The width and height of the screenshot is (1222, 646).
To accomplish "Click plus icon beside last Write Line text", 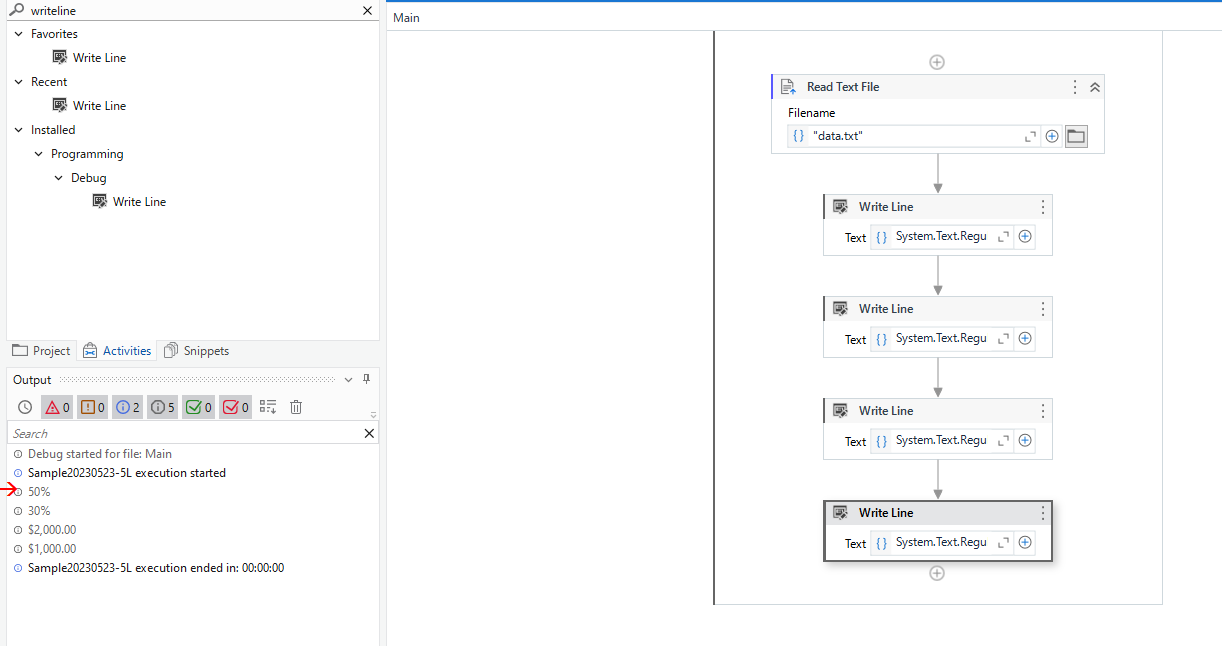I will click(x=1024, y=542).
